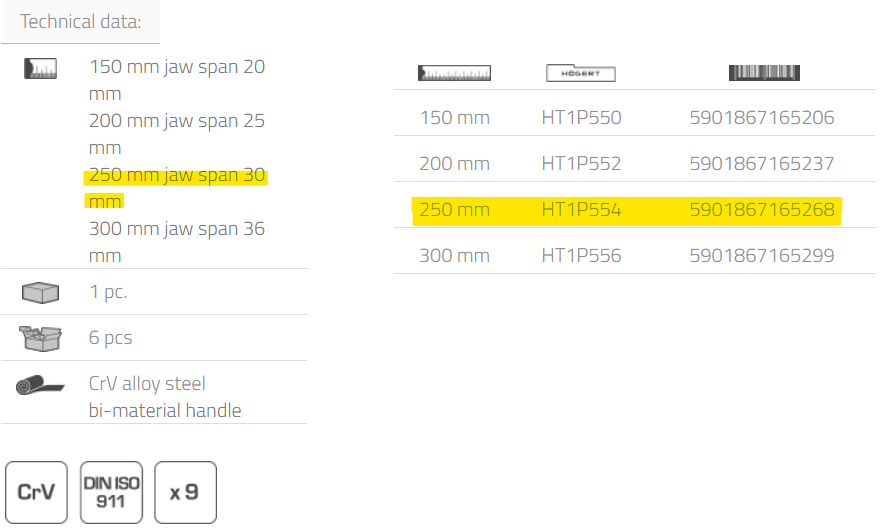The height and width of the screenshot is (532, 880).
Task: Click the DIN ISO 911 badge
Action: pos(111,492)
